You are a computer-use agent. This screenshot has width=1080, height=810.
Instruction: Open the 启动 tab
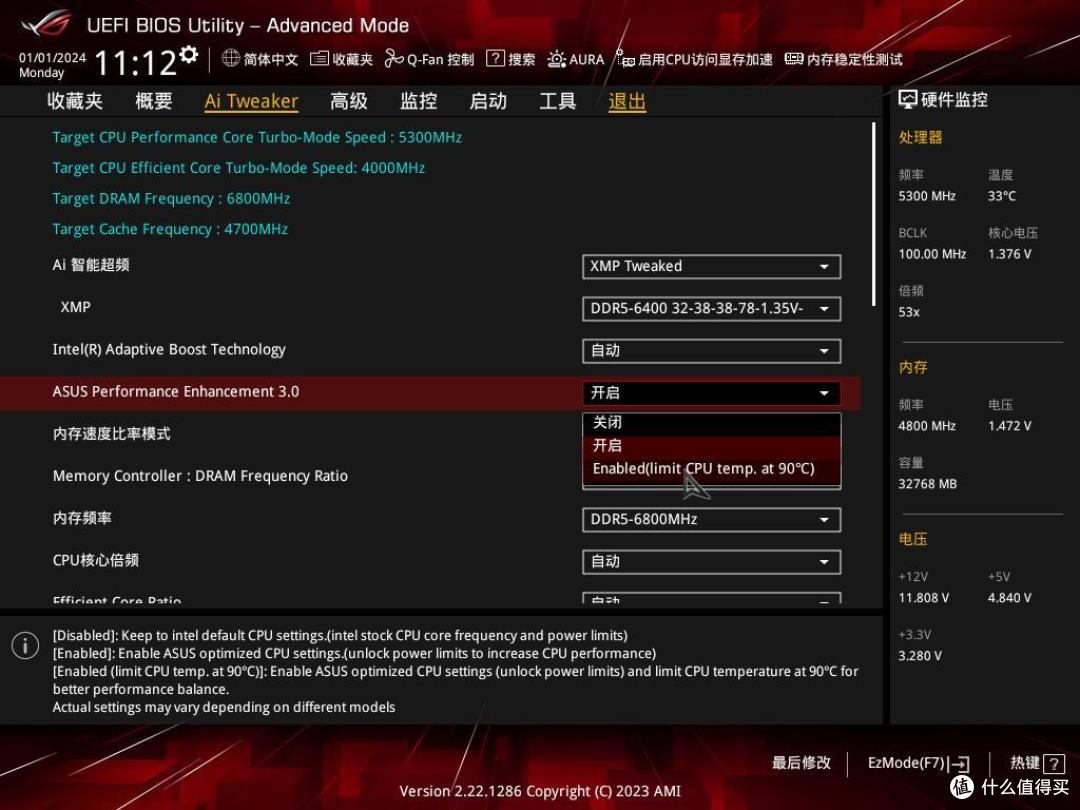pos(488,101)
